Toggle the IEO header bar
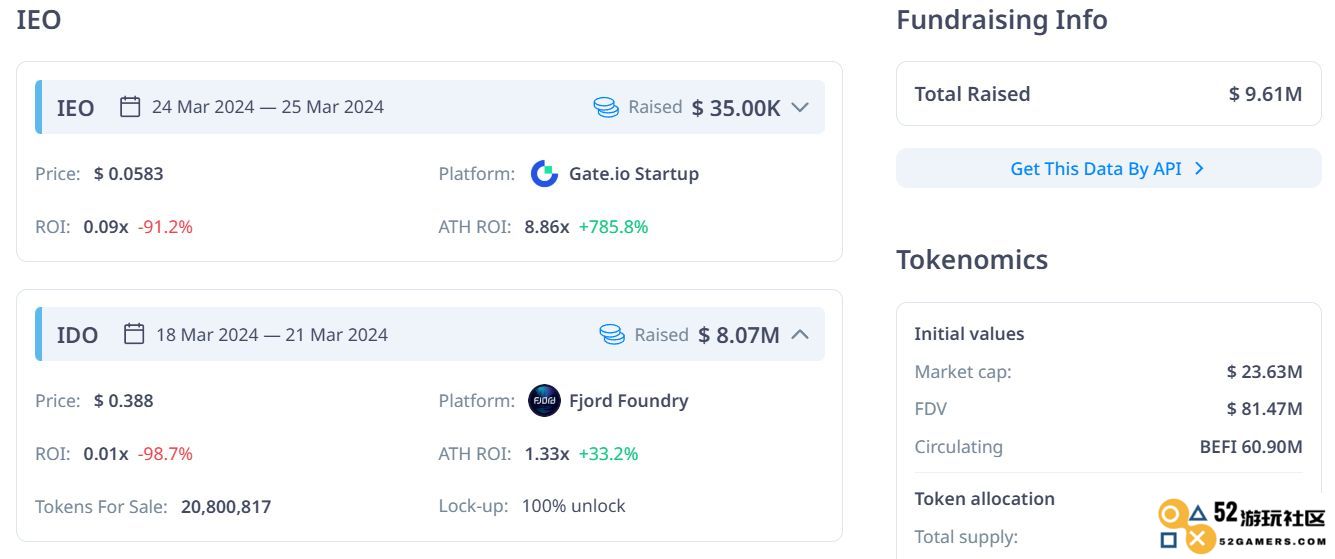Image resolution: width=1335 pixels, height=559 pixels. coord(430,107)
